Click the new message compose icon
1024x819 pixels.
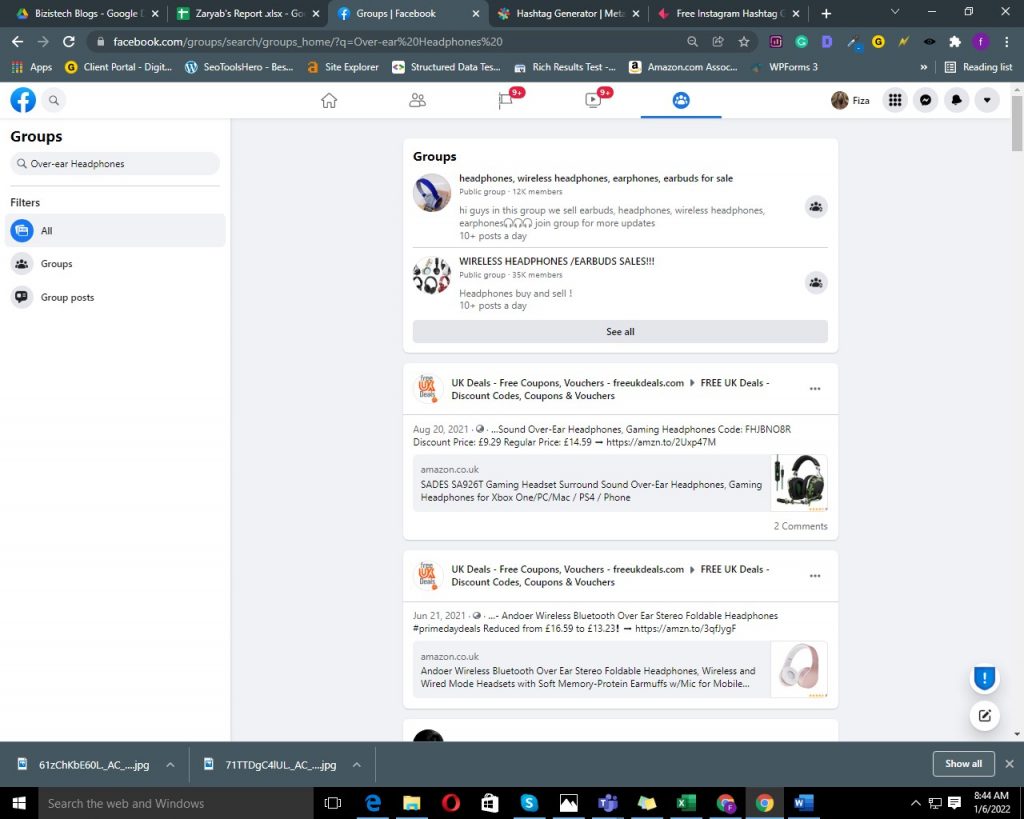click(984, 715)
